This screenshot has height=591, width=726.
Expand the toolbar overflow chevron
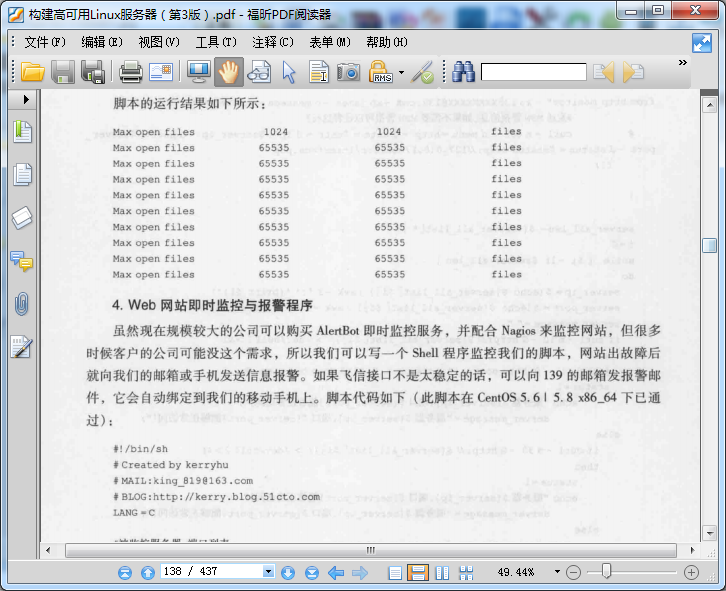click(682, 63)
